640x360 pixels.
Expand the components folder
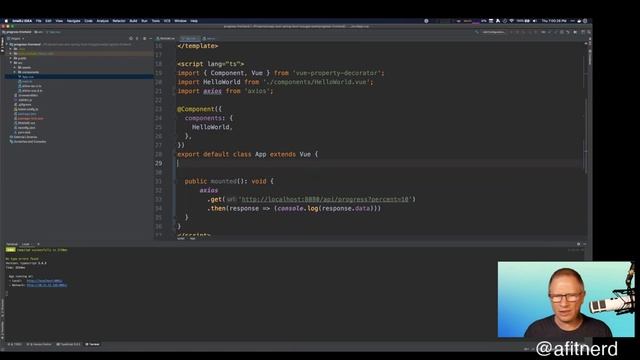pyautogui.click(x=15, y=72)
